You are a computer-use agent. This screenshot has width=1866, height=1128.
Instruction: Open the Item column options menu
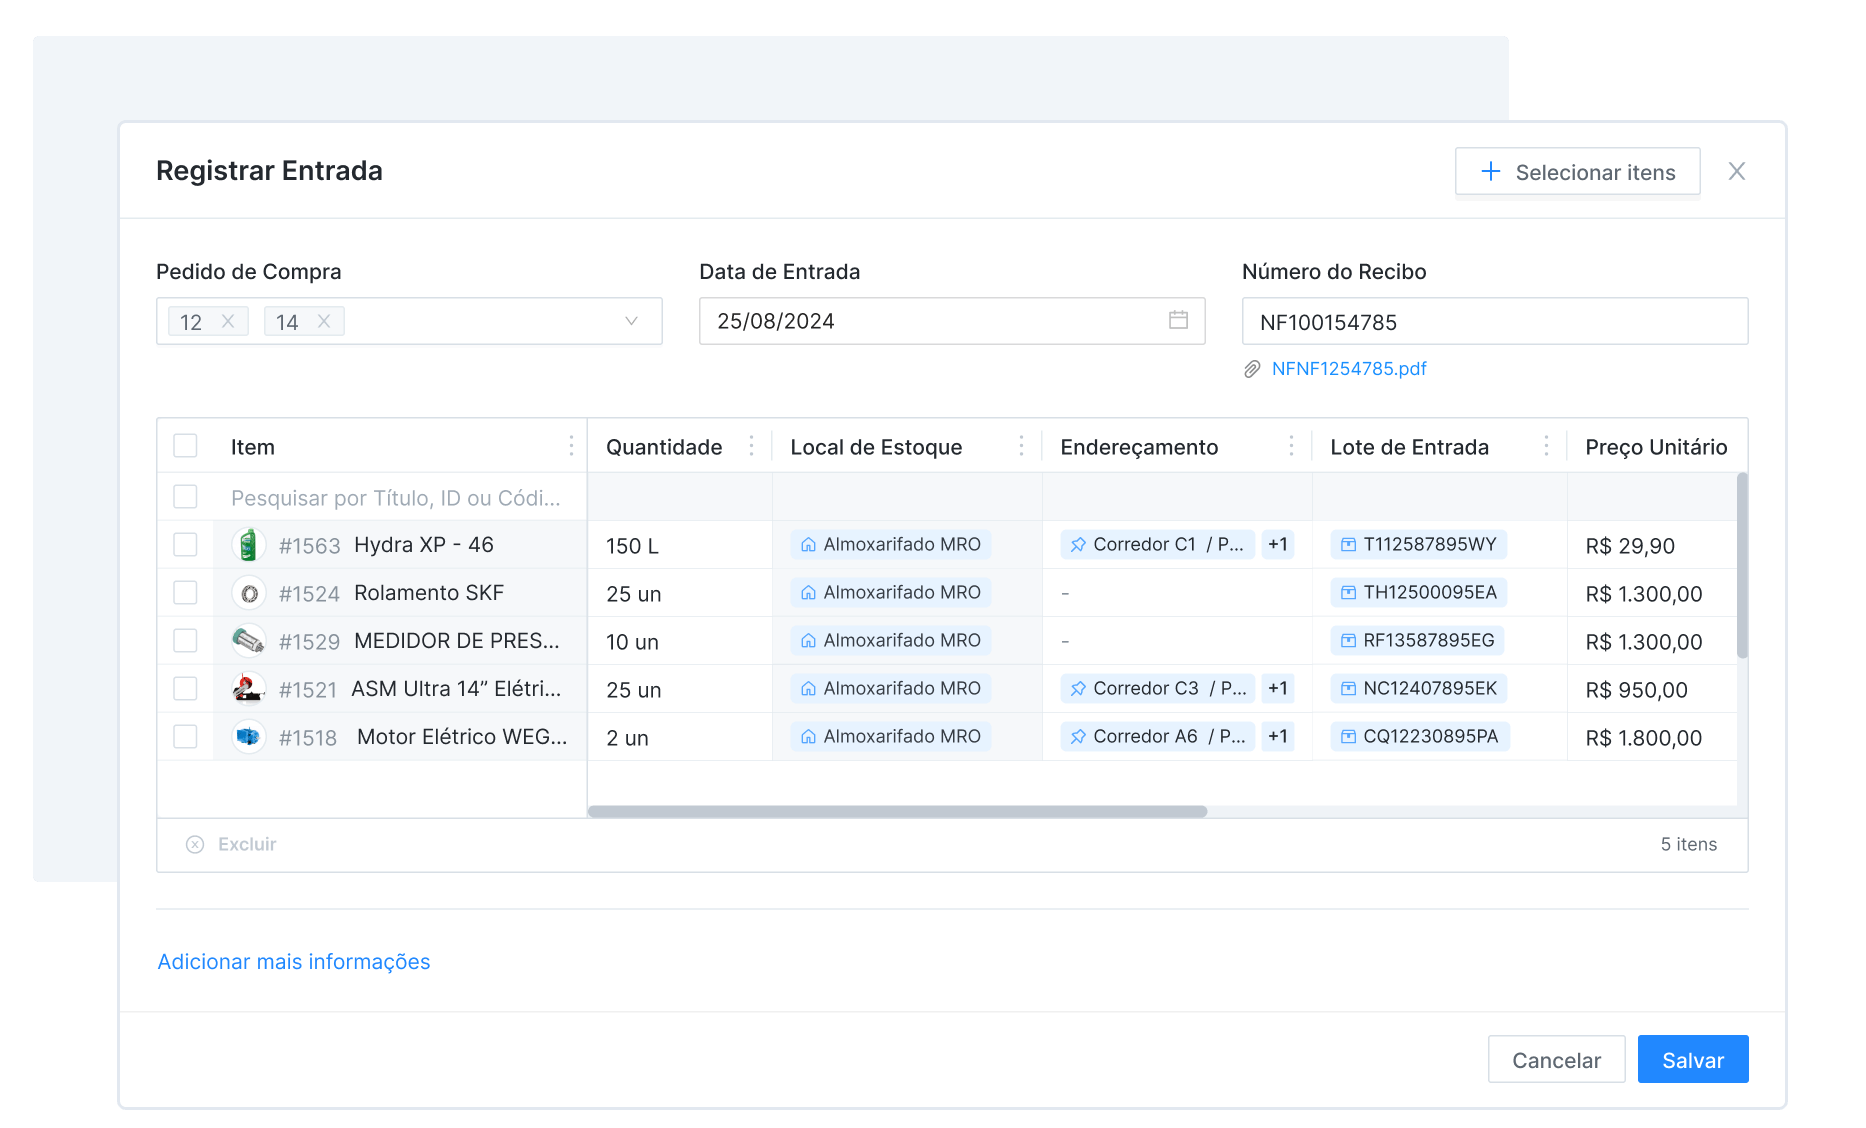coord(571,446)
